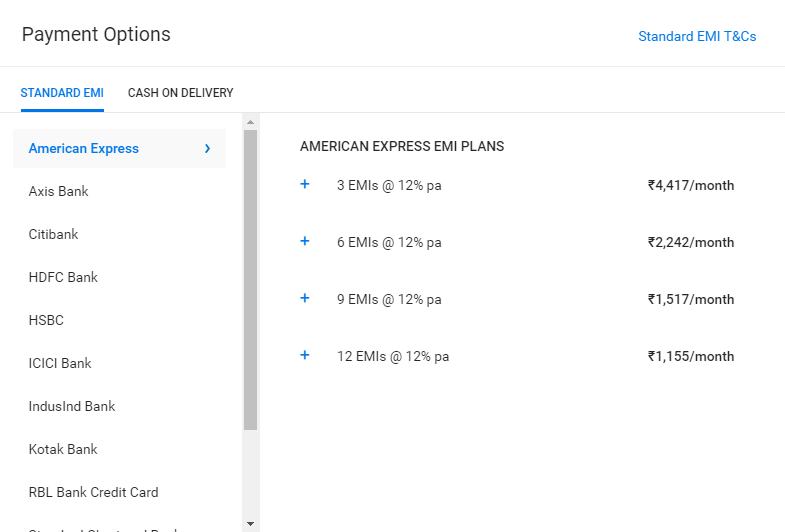The width and height of the screenshot is (785, 532).
Task: Switch to the Standard EMI tab
Action: tap(62, 93)
